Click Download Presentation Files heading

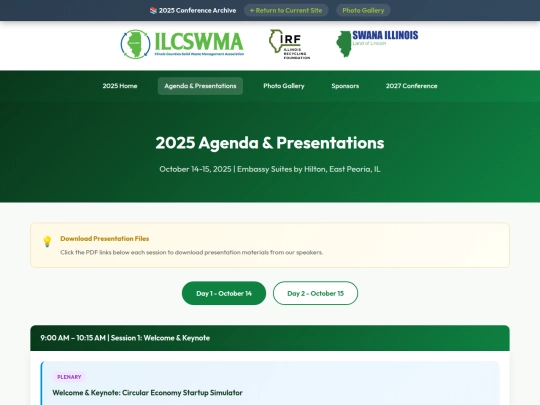[105, 239]
